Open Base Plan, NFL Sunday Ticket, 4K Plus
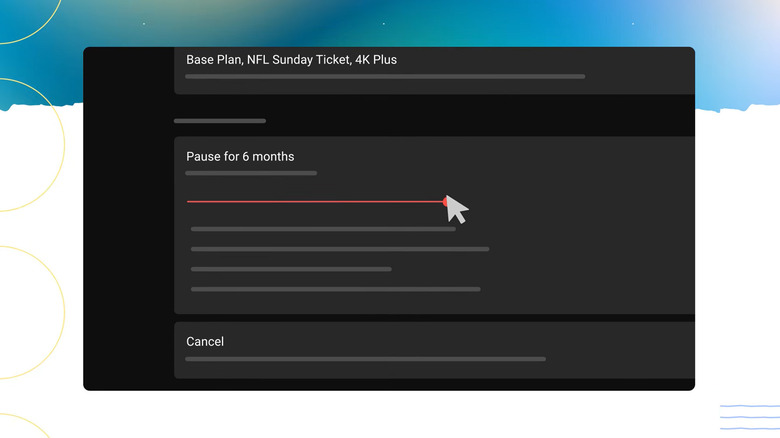The image size is (780, 438). [291, 60]
